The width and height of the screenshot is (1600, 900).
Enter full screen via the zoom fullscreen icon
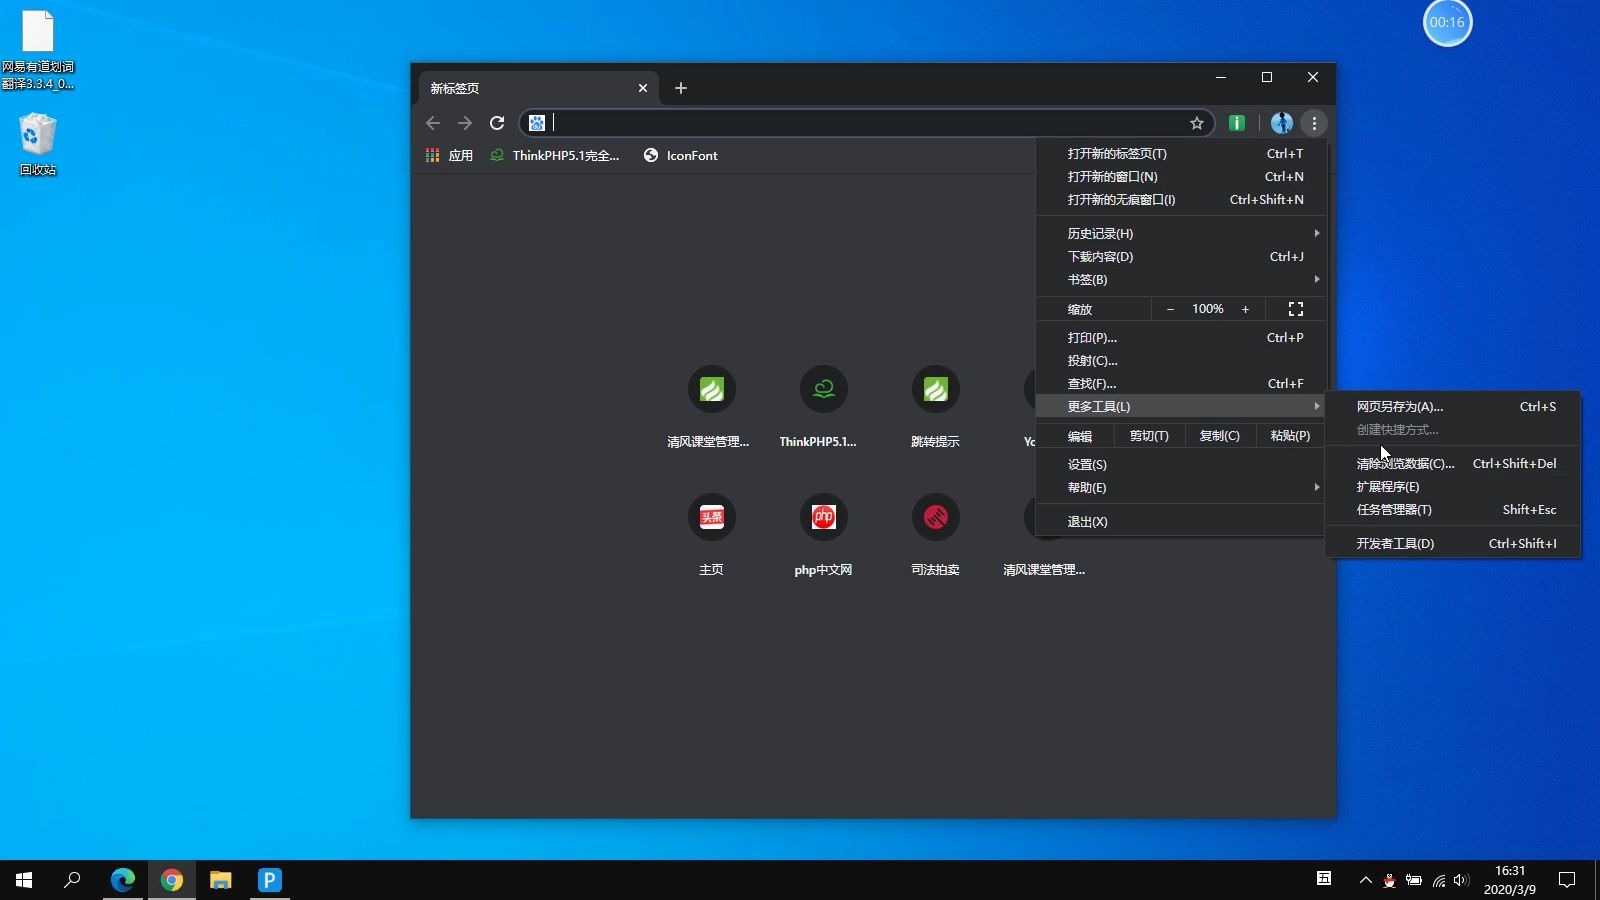tap(1296, 309)
